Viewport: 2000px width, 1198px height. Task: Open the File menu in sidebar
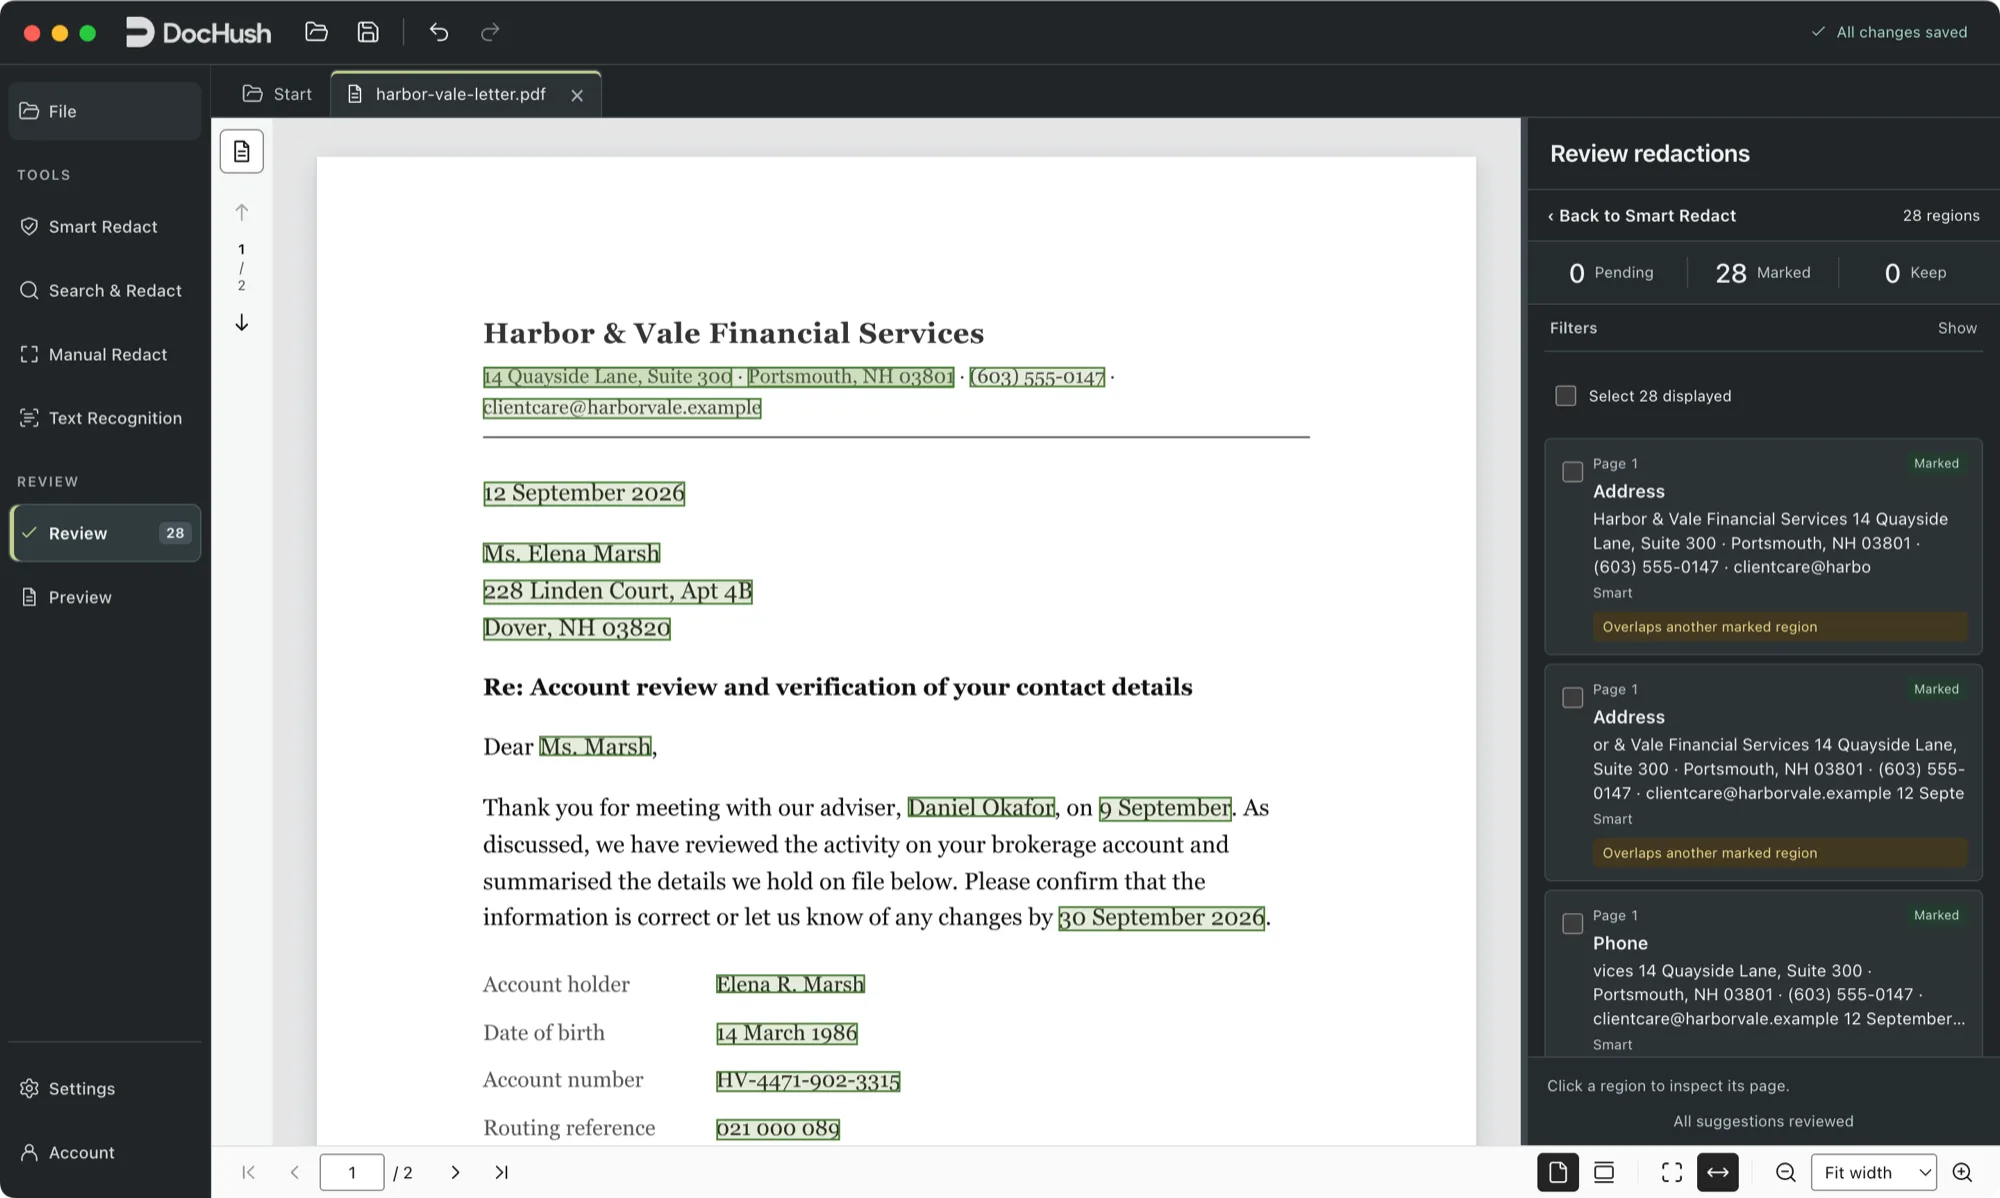point(105,111)
